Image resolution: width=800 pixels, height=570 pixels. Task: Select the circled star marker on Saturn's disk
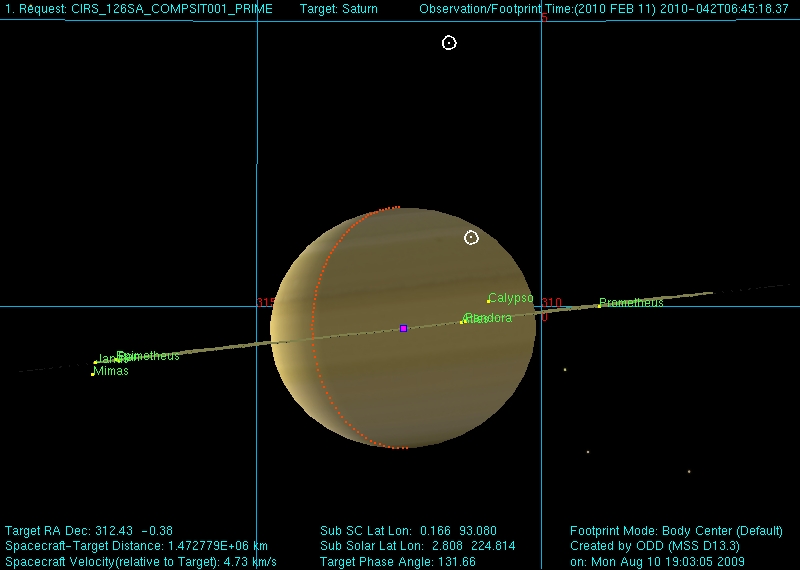tap(471, 237)
